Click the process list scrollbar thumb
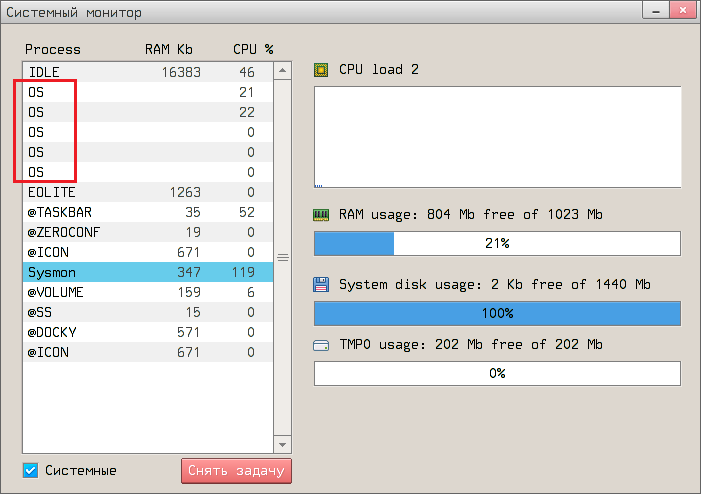 coord(283,256)
